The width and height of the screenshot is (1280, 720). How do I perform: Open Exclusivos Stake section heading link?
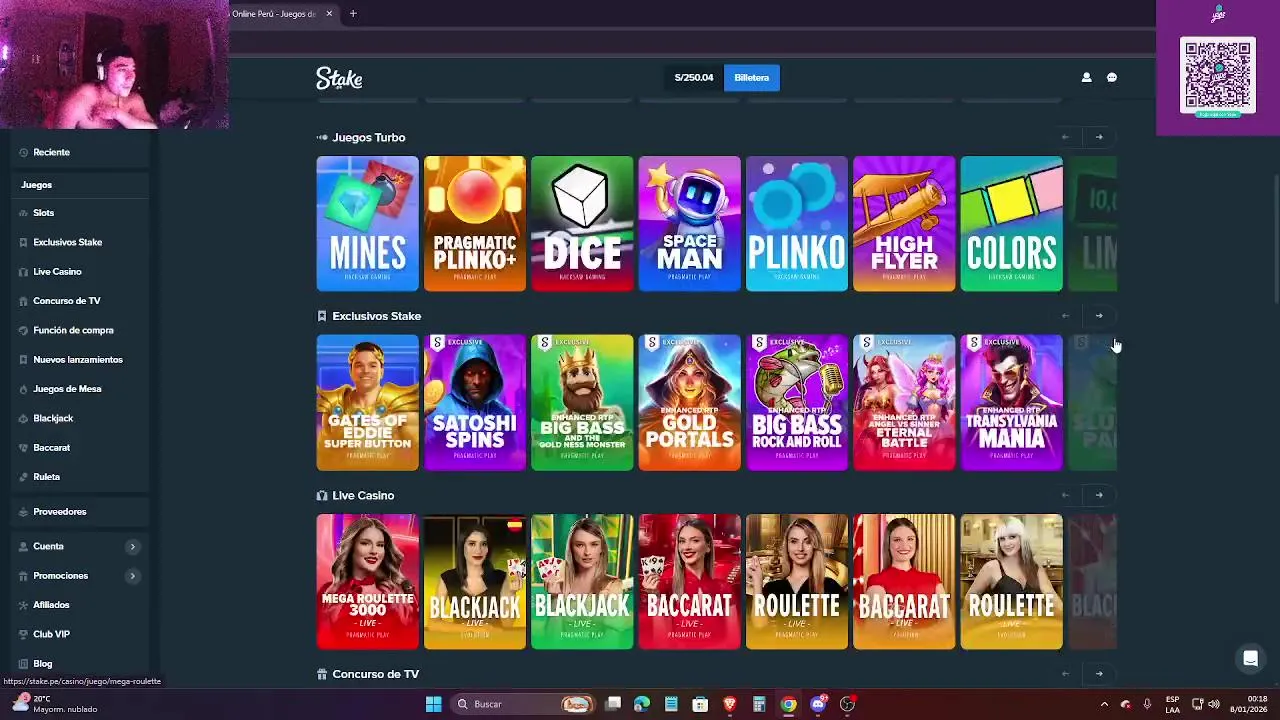[376, 316]
